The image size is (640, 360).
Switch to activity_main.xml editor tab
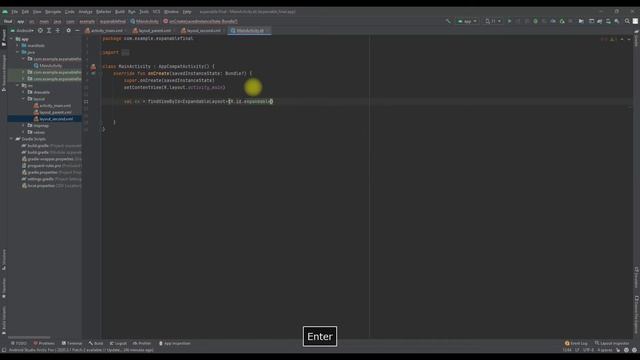[106, 31]
